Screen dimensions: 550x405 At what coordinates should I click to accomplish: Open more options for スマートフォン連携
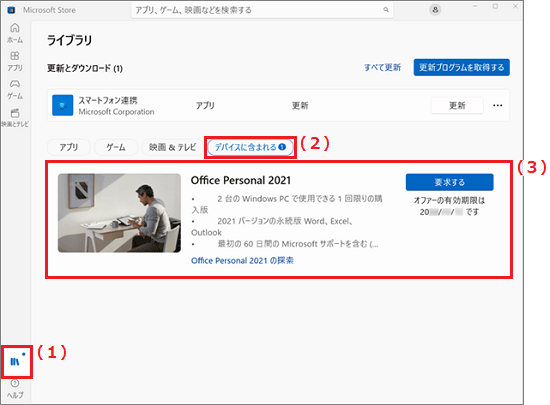click(x=497, y=105)
